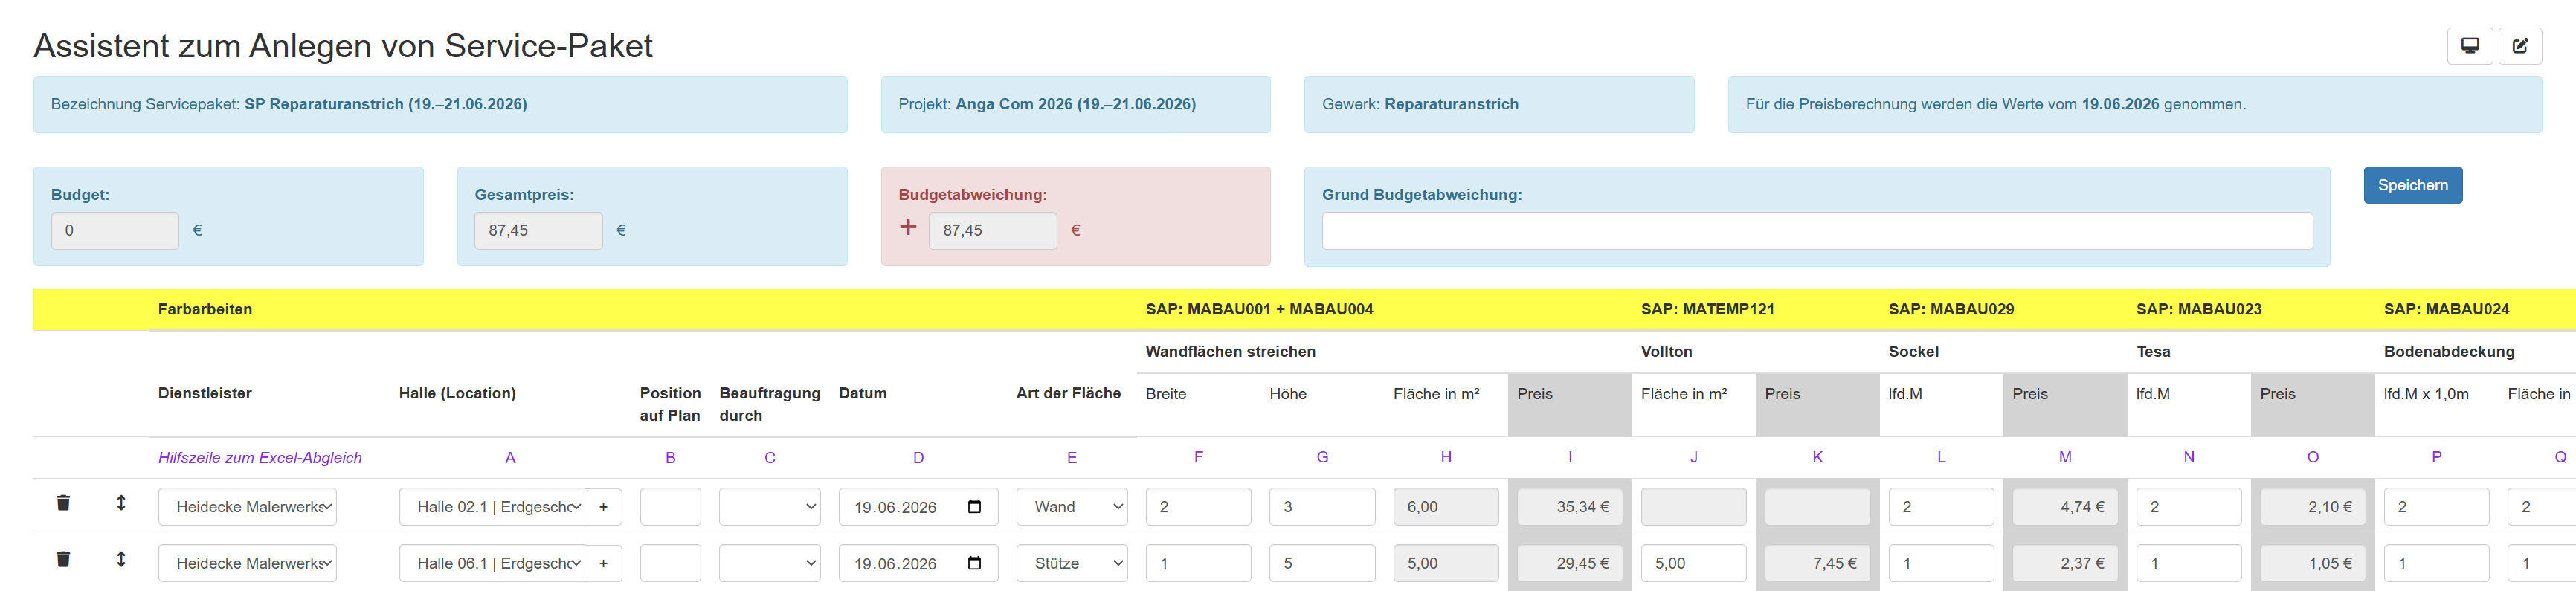2576x591 pixels.
Task: Delete the Halle 02.1 row via trash icon
Action: (x=63, y=503)
